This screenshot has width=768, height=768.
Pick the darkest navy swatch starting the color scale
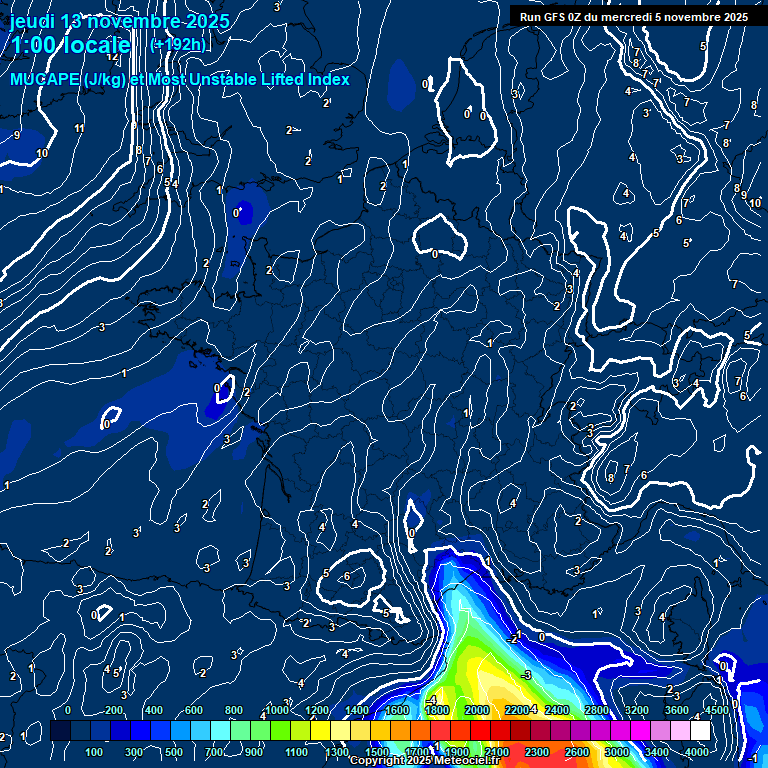(x=60, y=730)
